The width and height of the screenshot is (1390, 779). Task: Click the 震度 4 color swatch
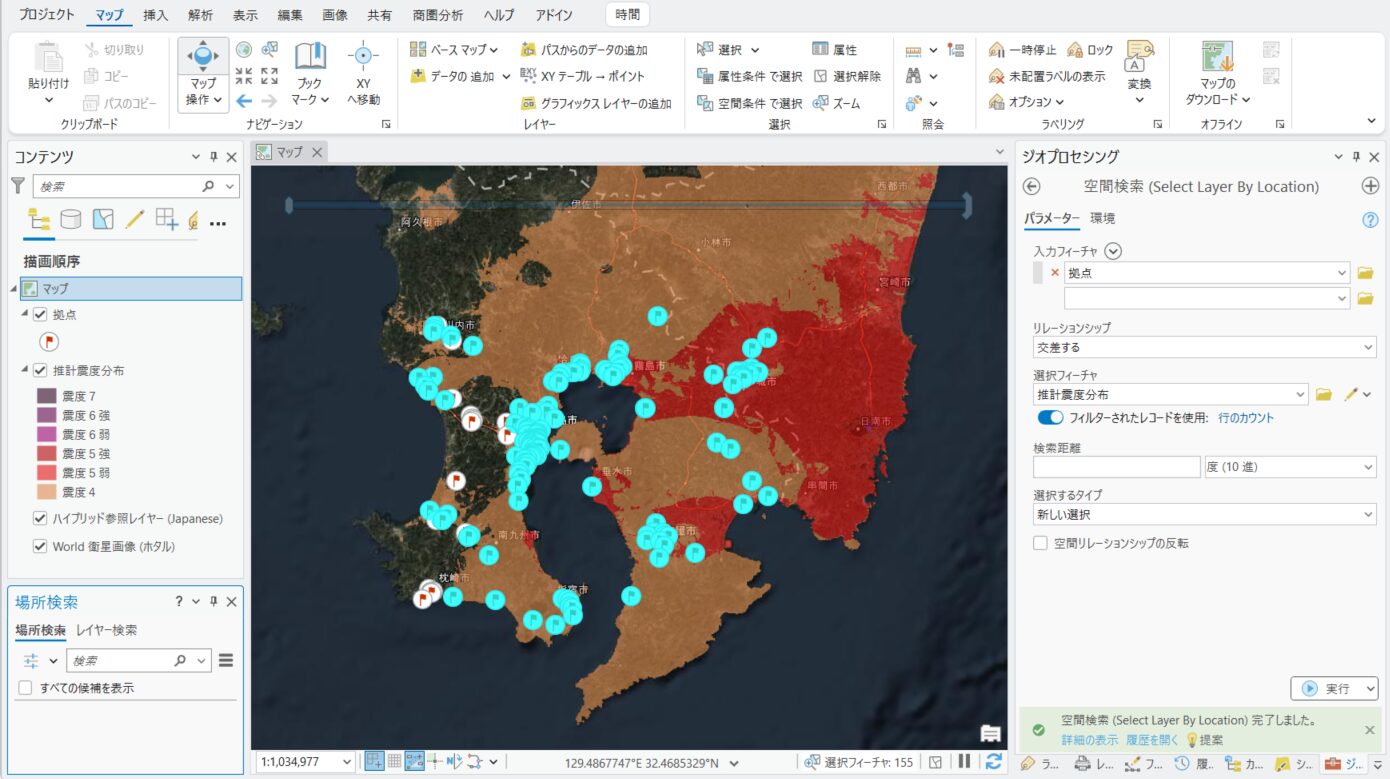47,492
